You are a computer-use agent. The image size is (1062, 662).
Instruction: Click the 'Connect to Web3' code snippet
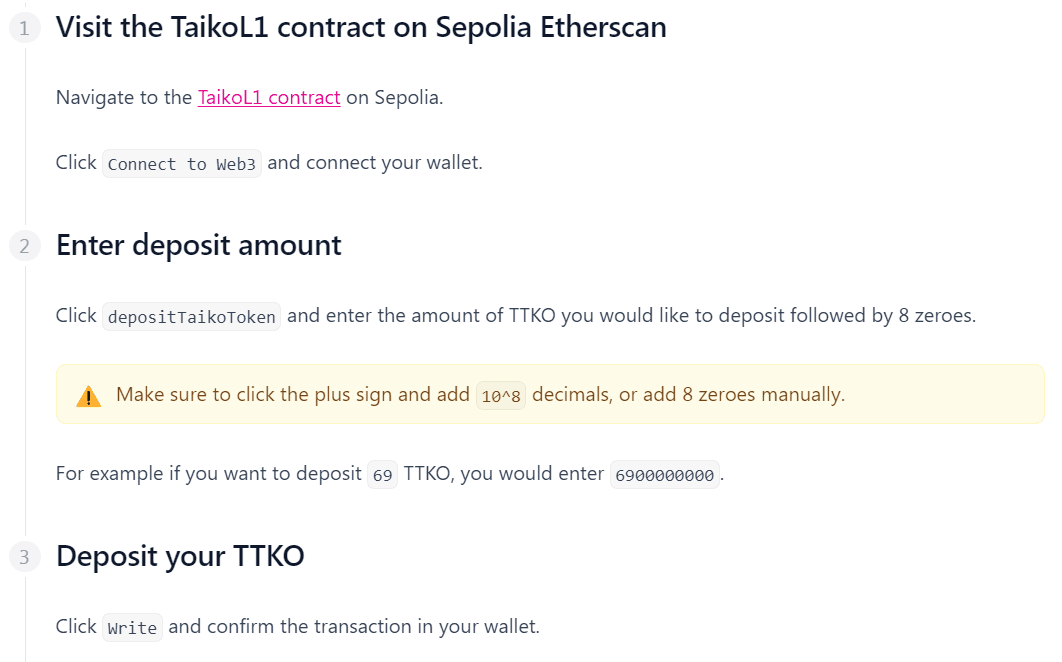point(182,164)
